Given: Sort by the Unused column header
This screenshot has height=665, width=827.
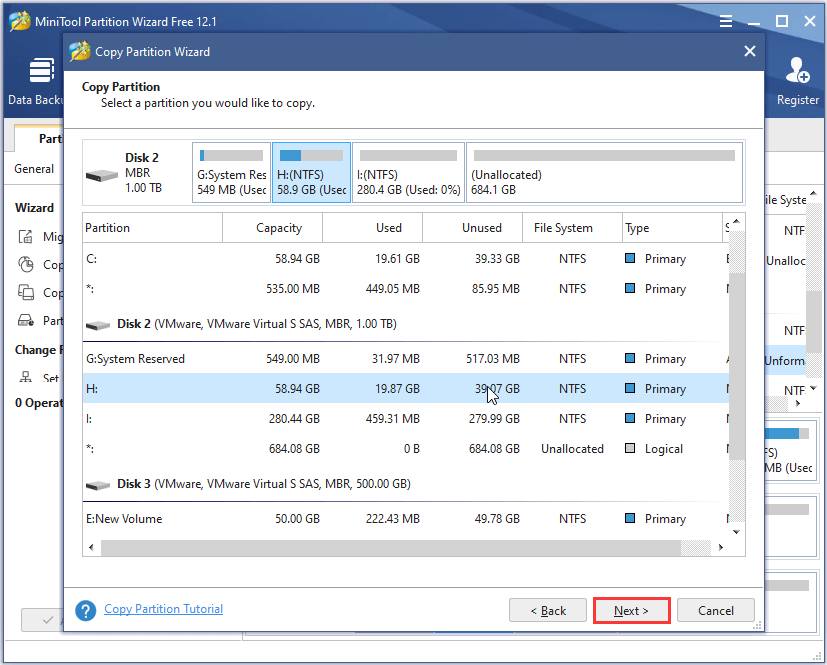Looking at the screenshot, I should point(473,228).
